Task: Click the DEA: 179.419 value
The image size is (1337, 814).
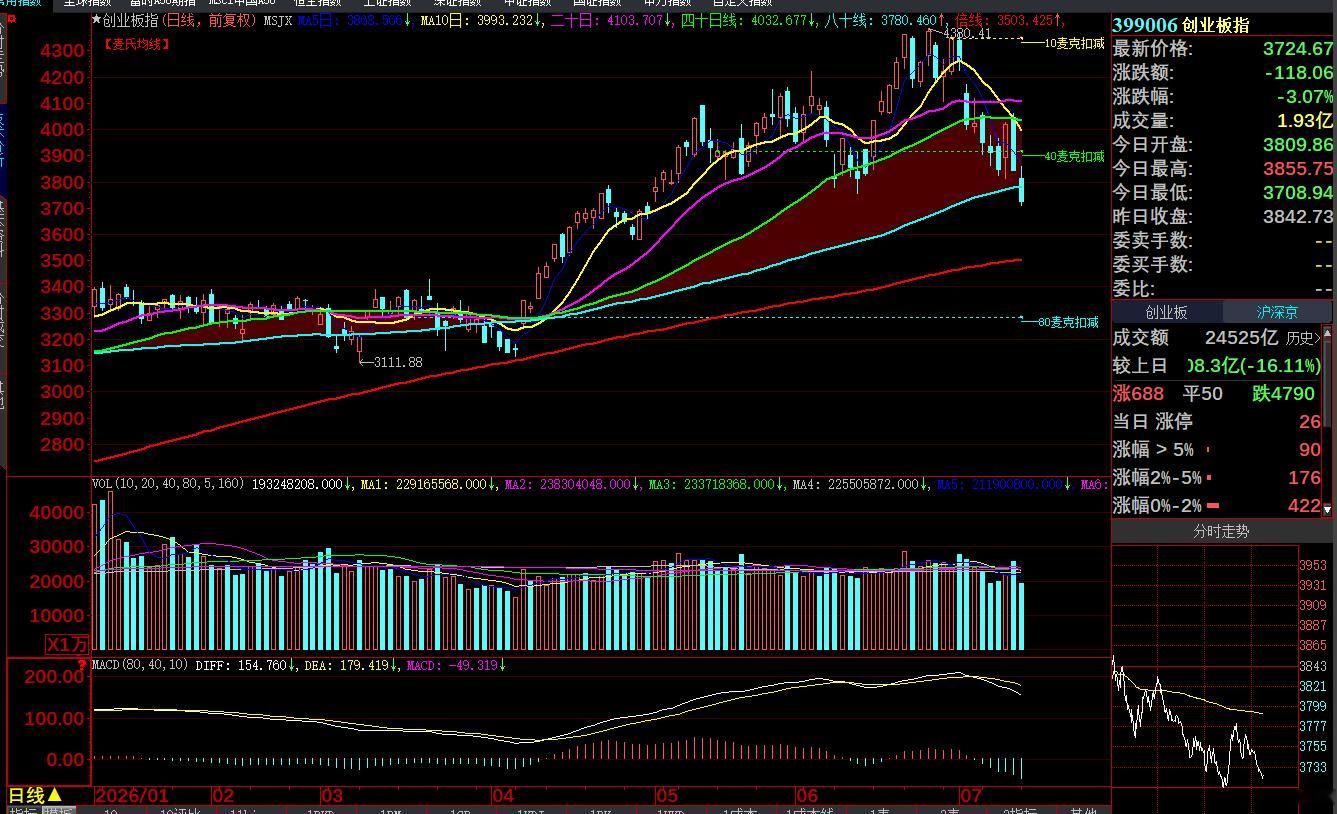Action: coord(351,665)
